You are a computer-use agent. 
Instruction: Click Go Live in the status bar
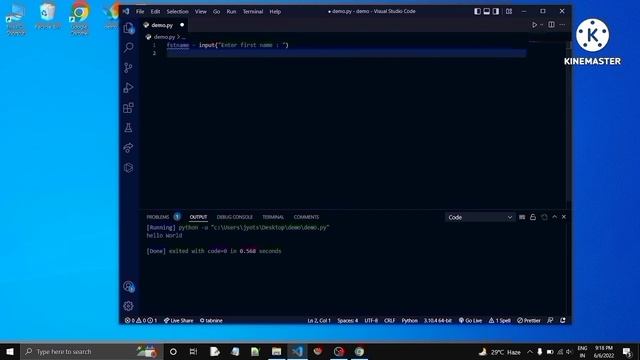pos(470,320)
